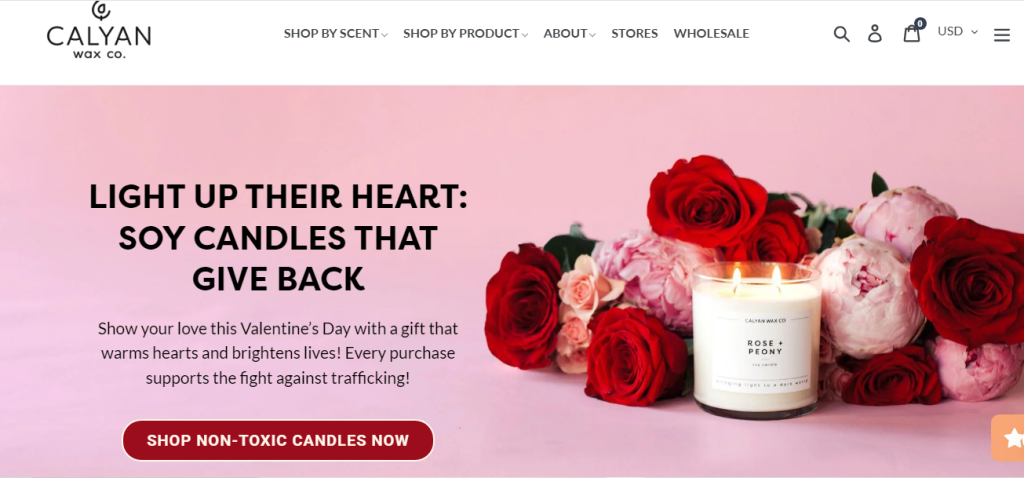Click the Calyan Wax Co. logo
The height and width of the screenshot is (478, 1024).
pos(99,30)
